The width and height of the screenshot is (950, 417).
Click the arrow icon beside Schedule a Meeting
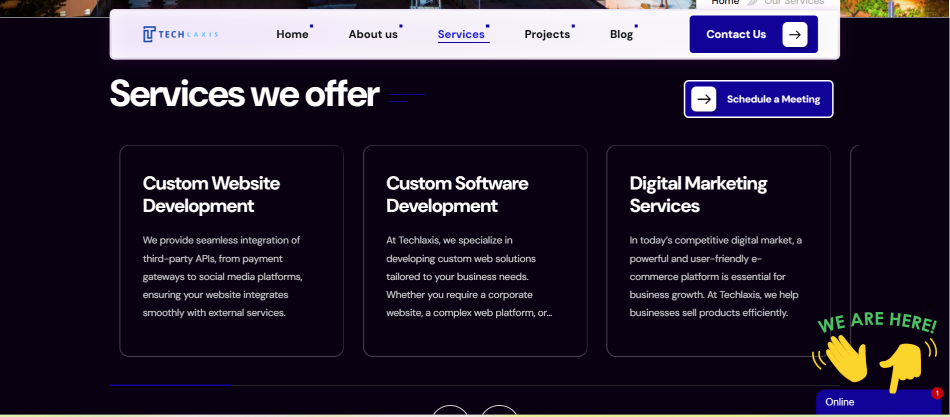pos(704,99)
